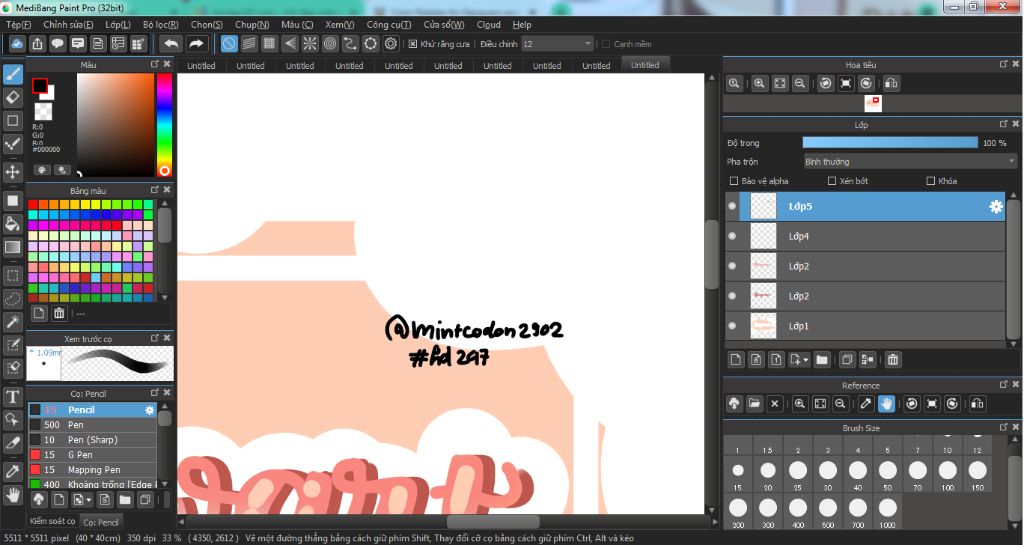Hide the Lớp5 layer

pos(732,206)
